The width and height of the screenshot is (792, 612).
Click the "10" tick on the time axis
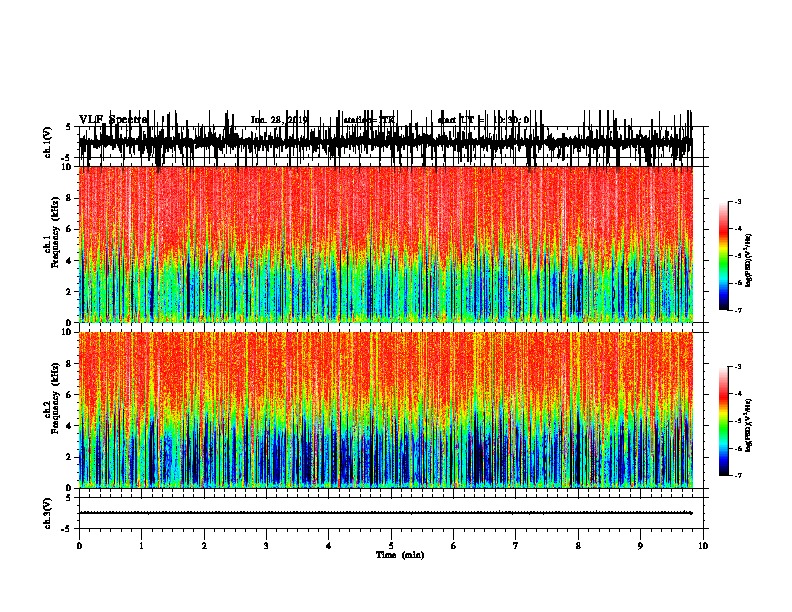click(703, 545)
